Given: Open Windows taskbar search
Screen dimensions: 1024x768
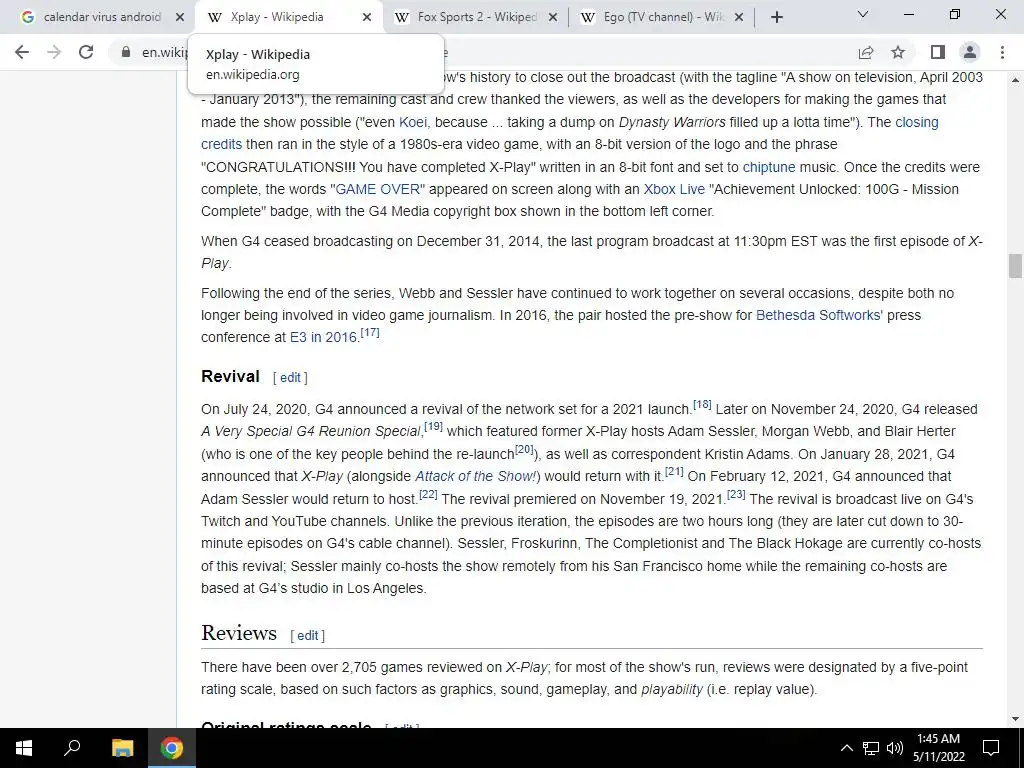Looking at the screenshot, I should tap(72, 748).
